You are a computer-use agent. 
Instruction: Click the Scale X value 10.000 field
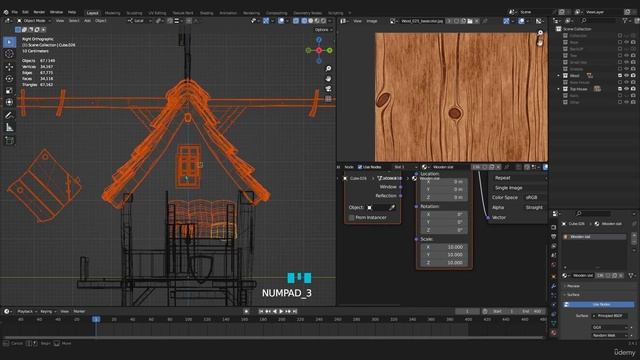444,247
